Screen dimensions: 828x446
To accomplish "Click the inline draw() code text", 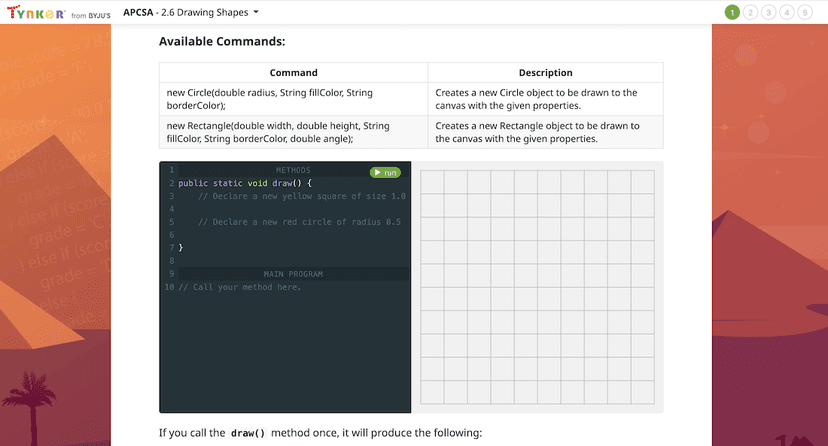I will click(x=248, y=433).
